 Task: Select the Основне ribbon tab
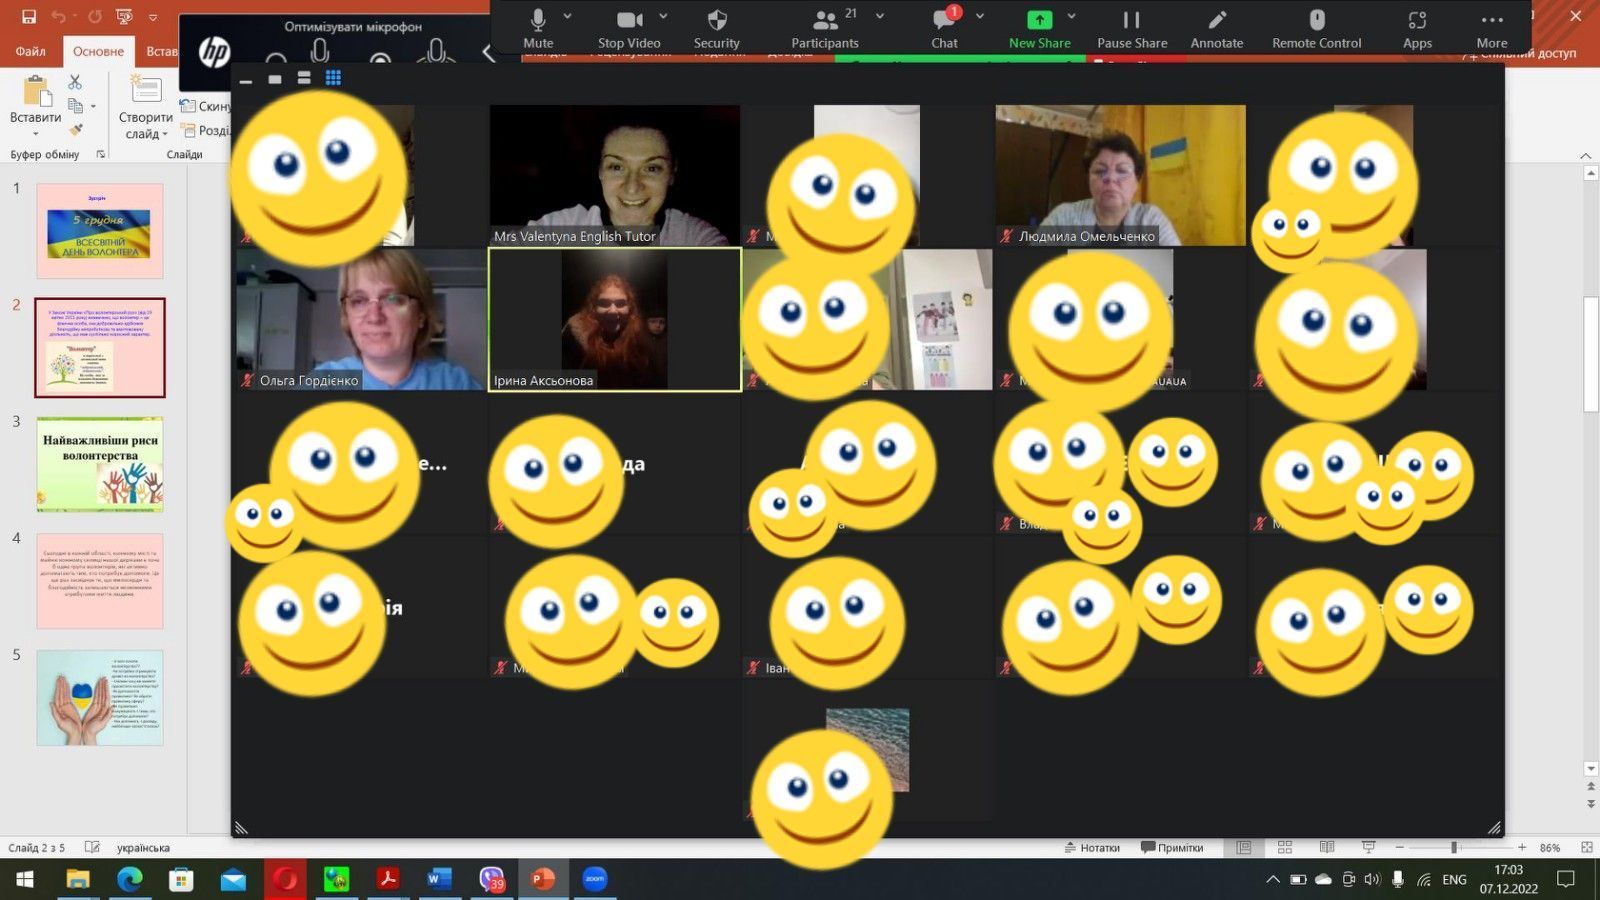pos(98,51)
